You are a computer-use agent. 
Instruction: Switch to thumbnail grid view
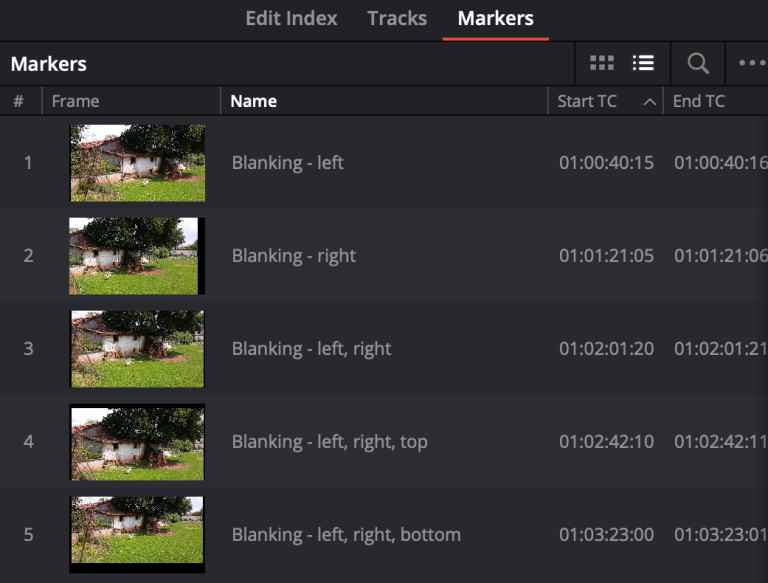tap(601, 63)
